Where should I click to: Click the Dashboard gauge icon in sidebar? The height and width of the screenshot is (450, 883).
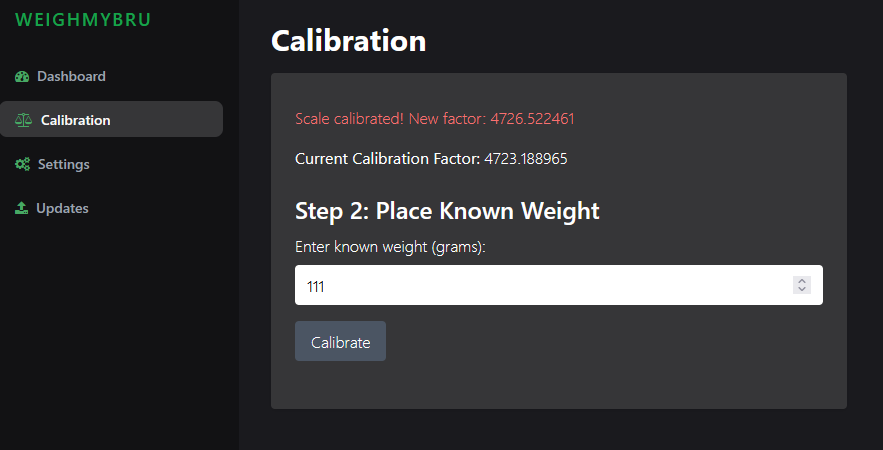[22, 77]
